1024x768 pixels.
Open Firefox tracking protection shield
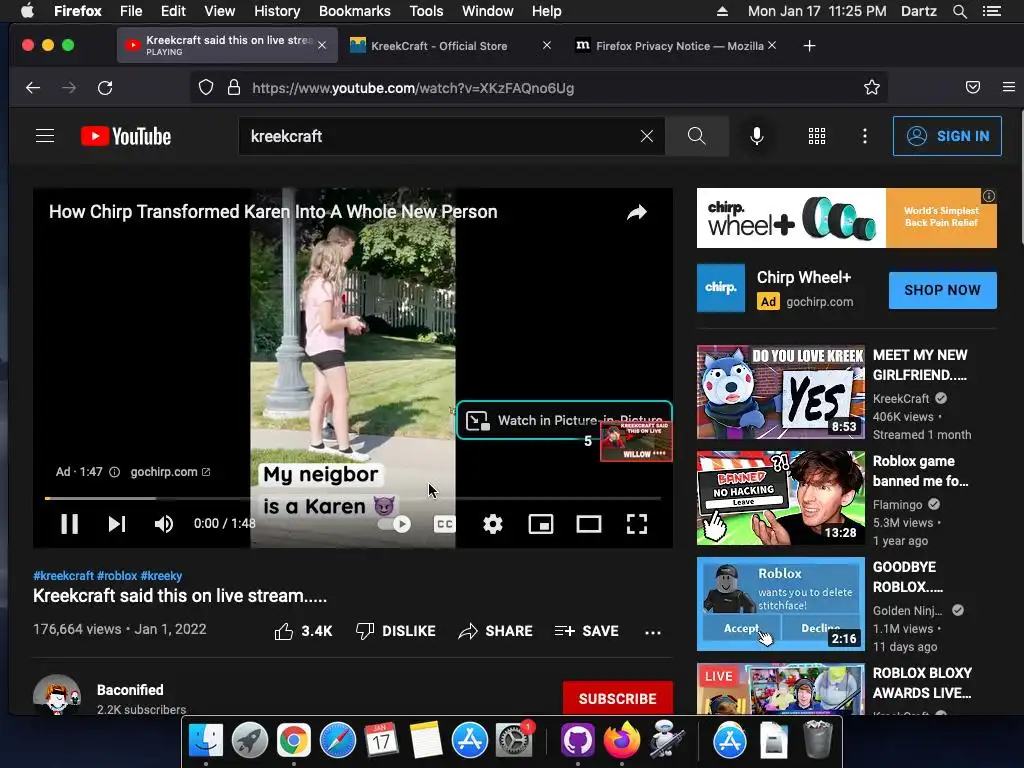[206, 88]
